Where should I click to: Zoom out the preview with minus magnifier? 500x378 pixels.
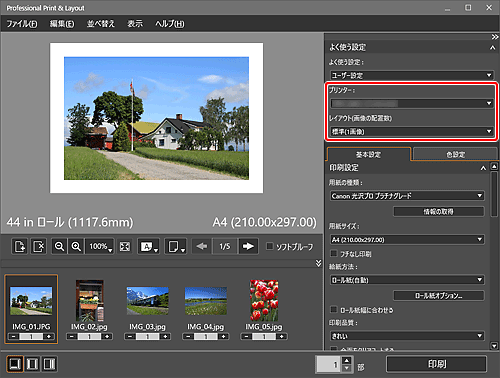coord(59,247)
